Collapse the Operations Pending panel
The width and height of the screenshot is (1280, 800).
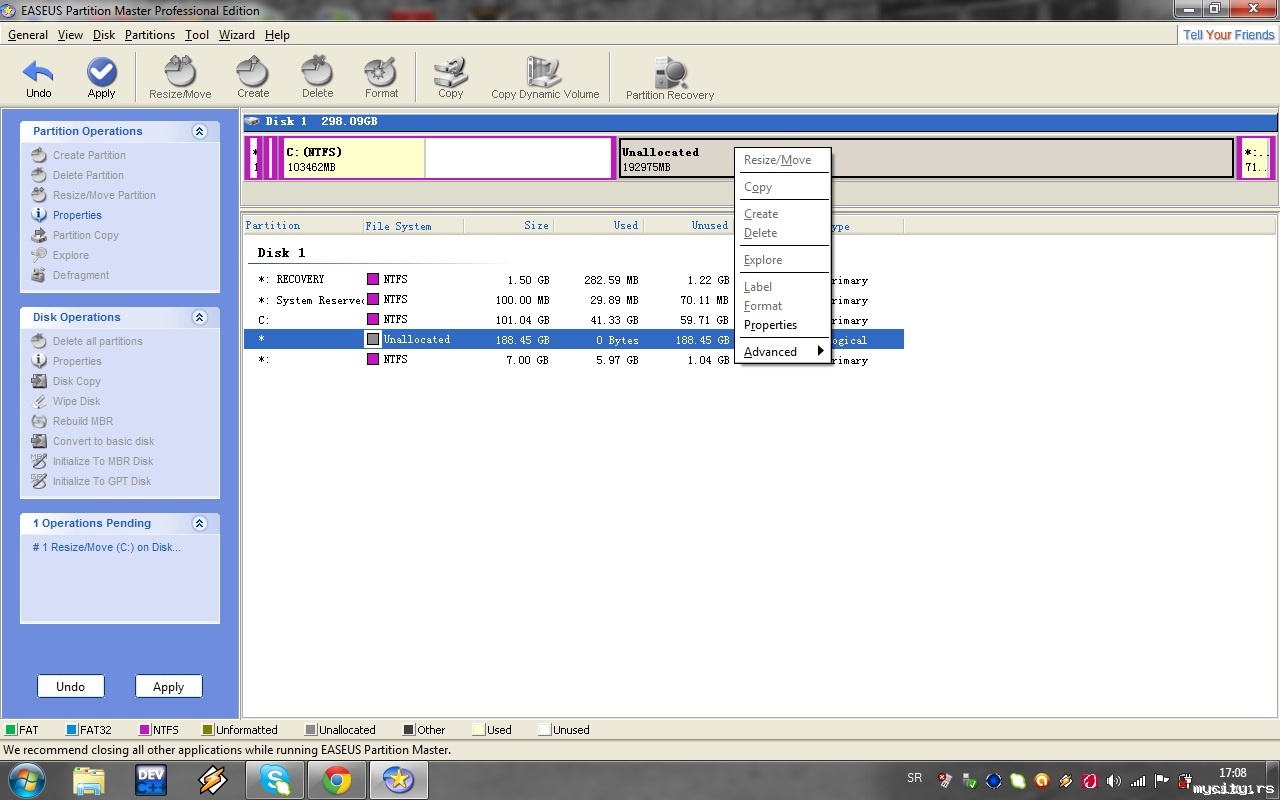tap(199, 524)
